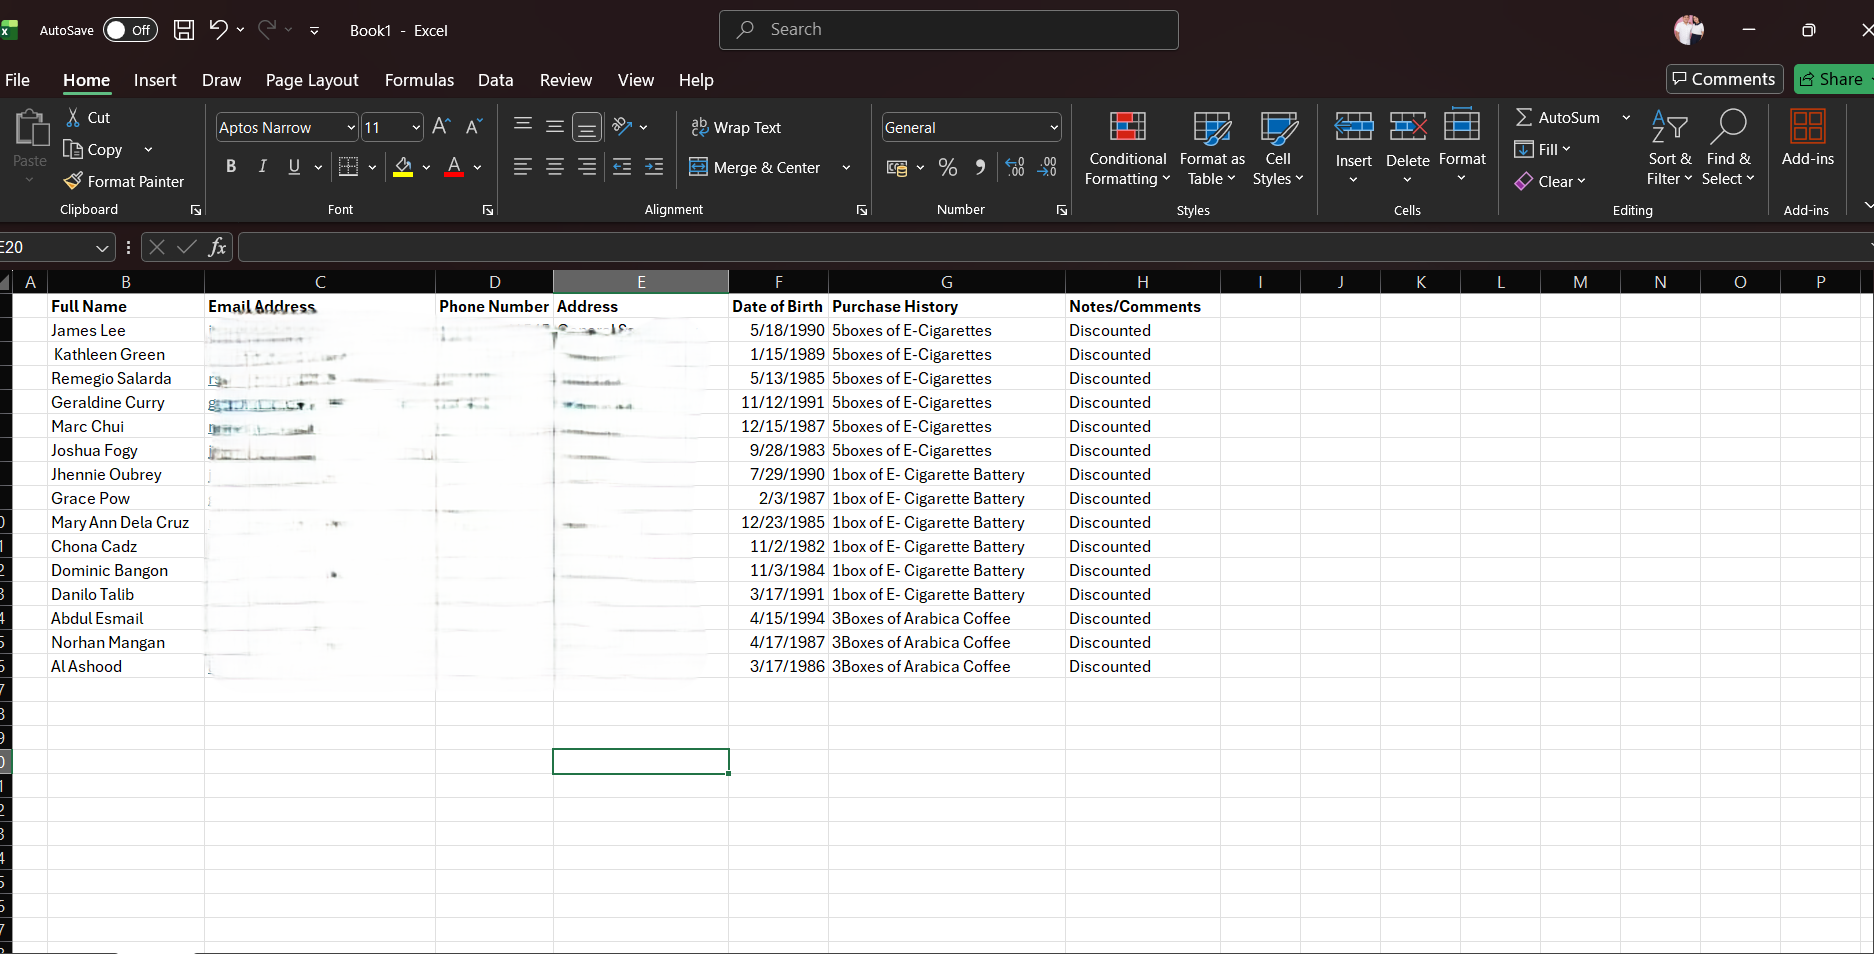Toggle the AutoSave switch

pos(130,30)
